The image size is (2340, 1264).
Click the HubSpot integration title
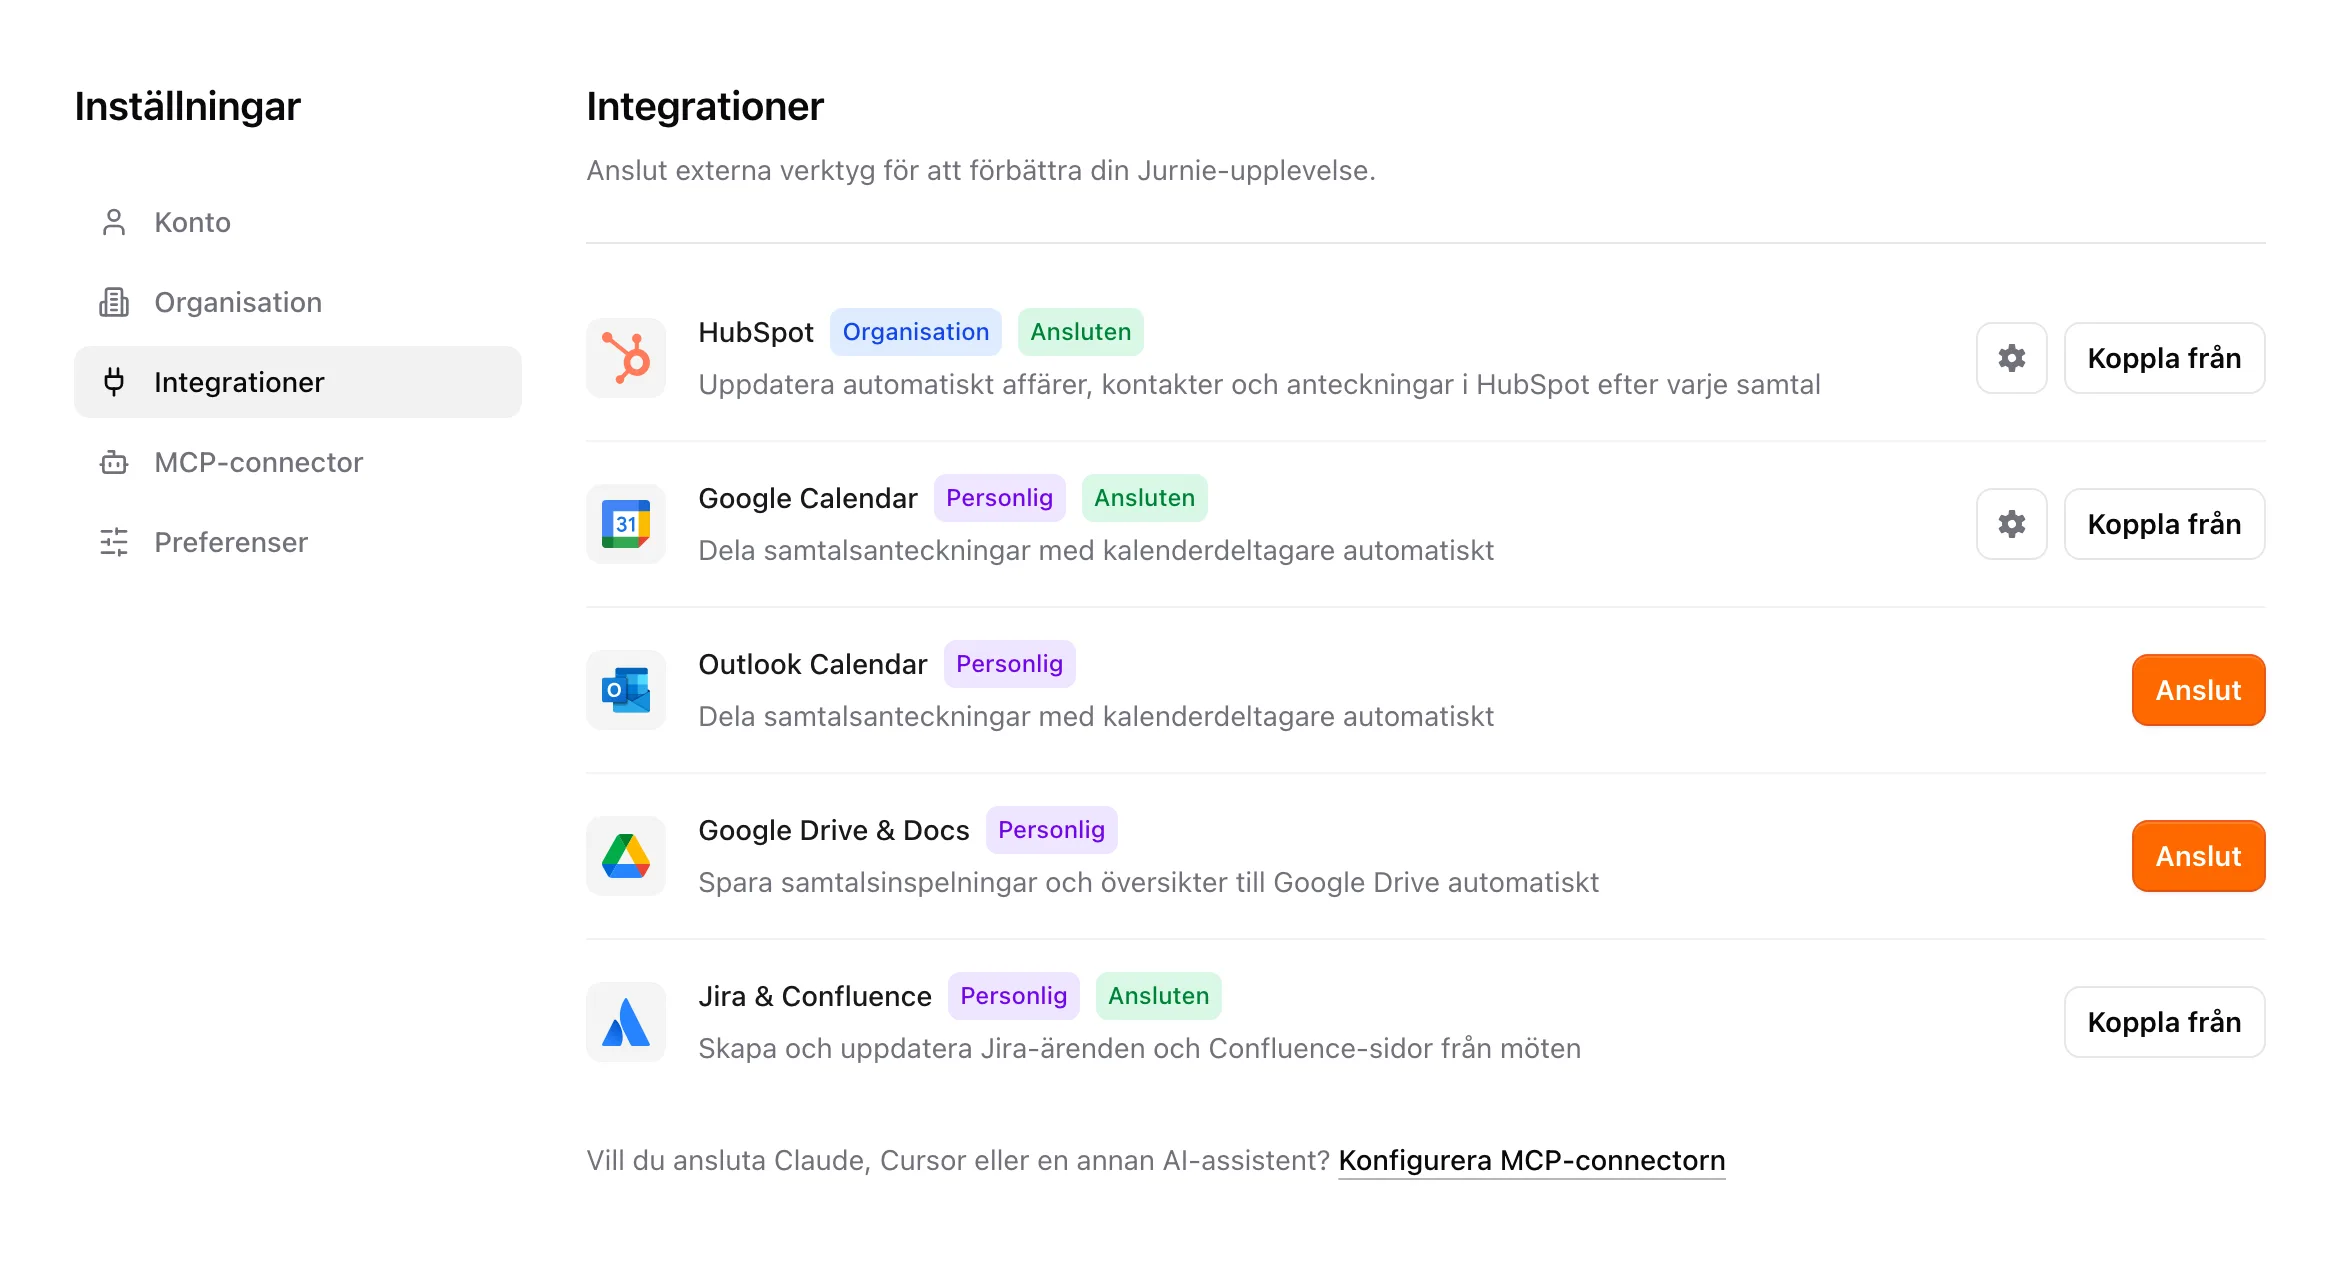coord(756,332)
